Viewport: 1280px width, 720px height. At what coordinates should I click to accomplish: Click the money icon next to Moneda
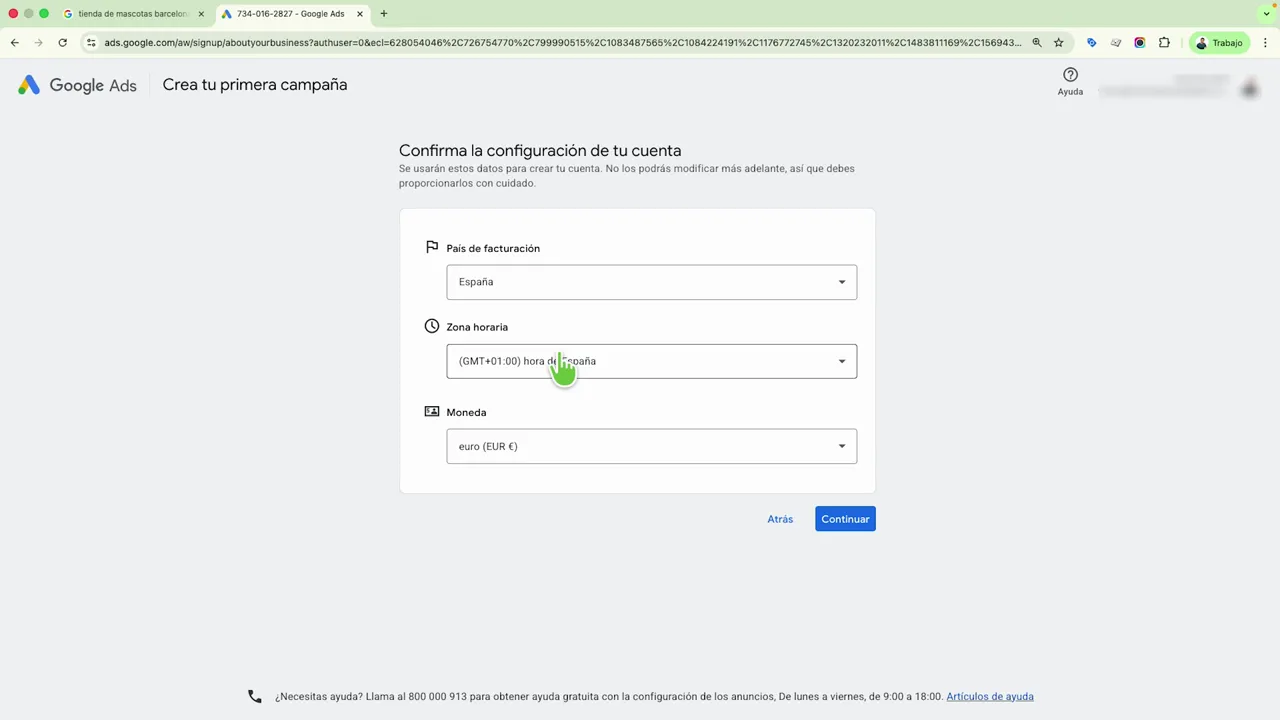pos(432,411)
